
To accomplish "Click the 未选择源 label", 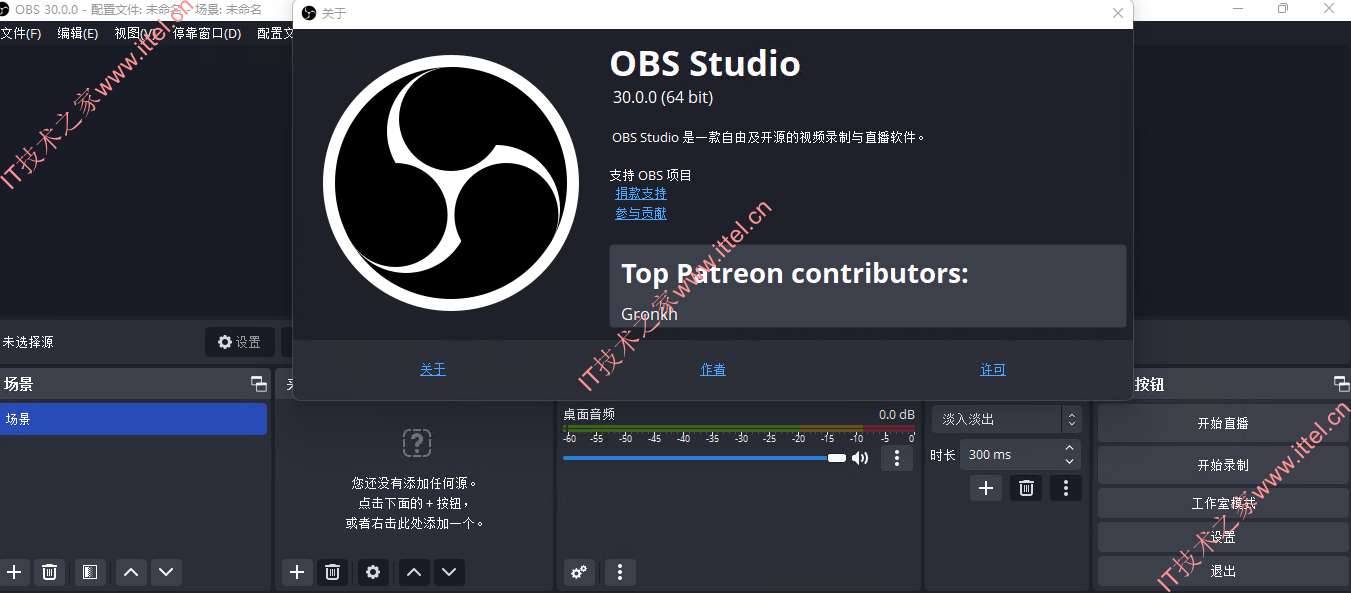I will (28, 342).
